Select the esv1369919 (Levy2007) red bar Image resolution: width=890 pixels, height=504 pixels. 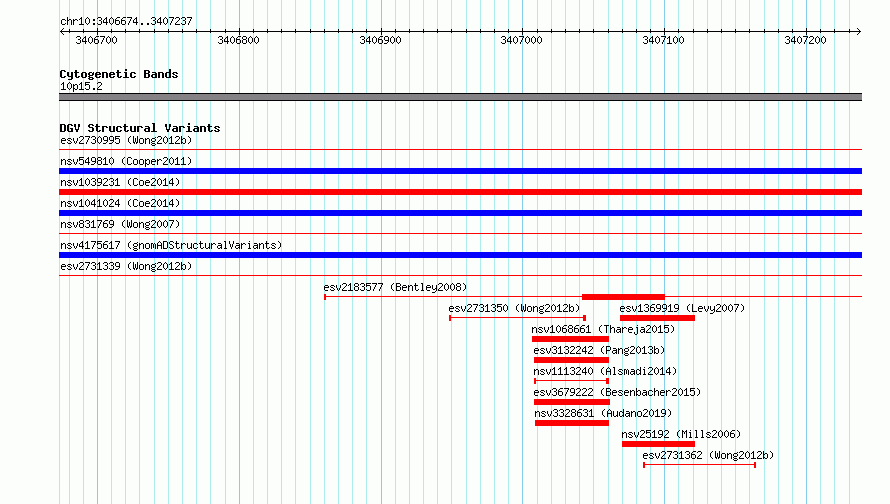pos(657,318)
